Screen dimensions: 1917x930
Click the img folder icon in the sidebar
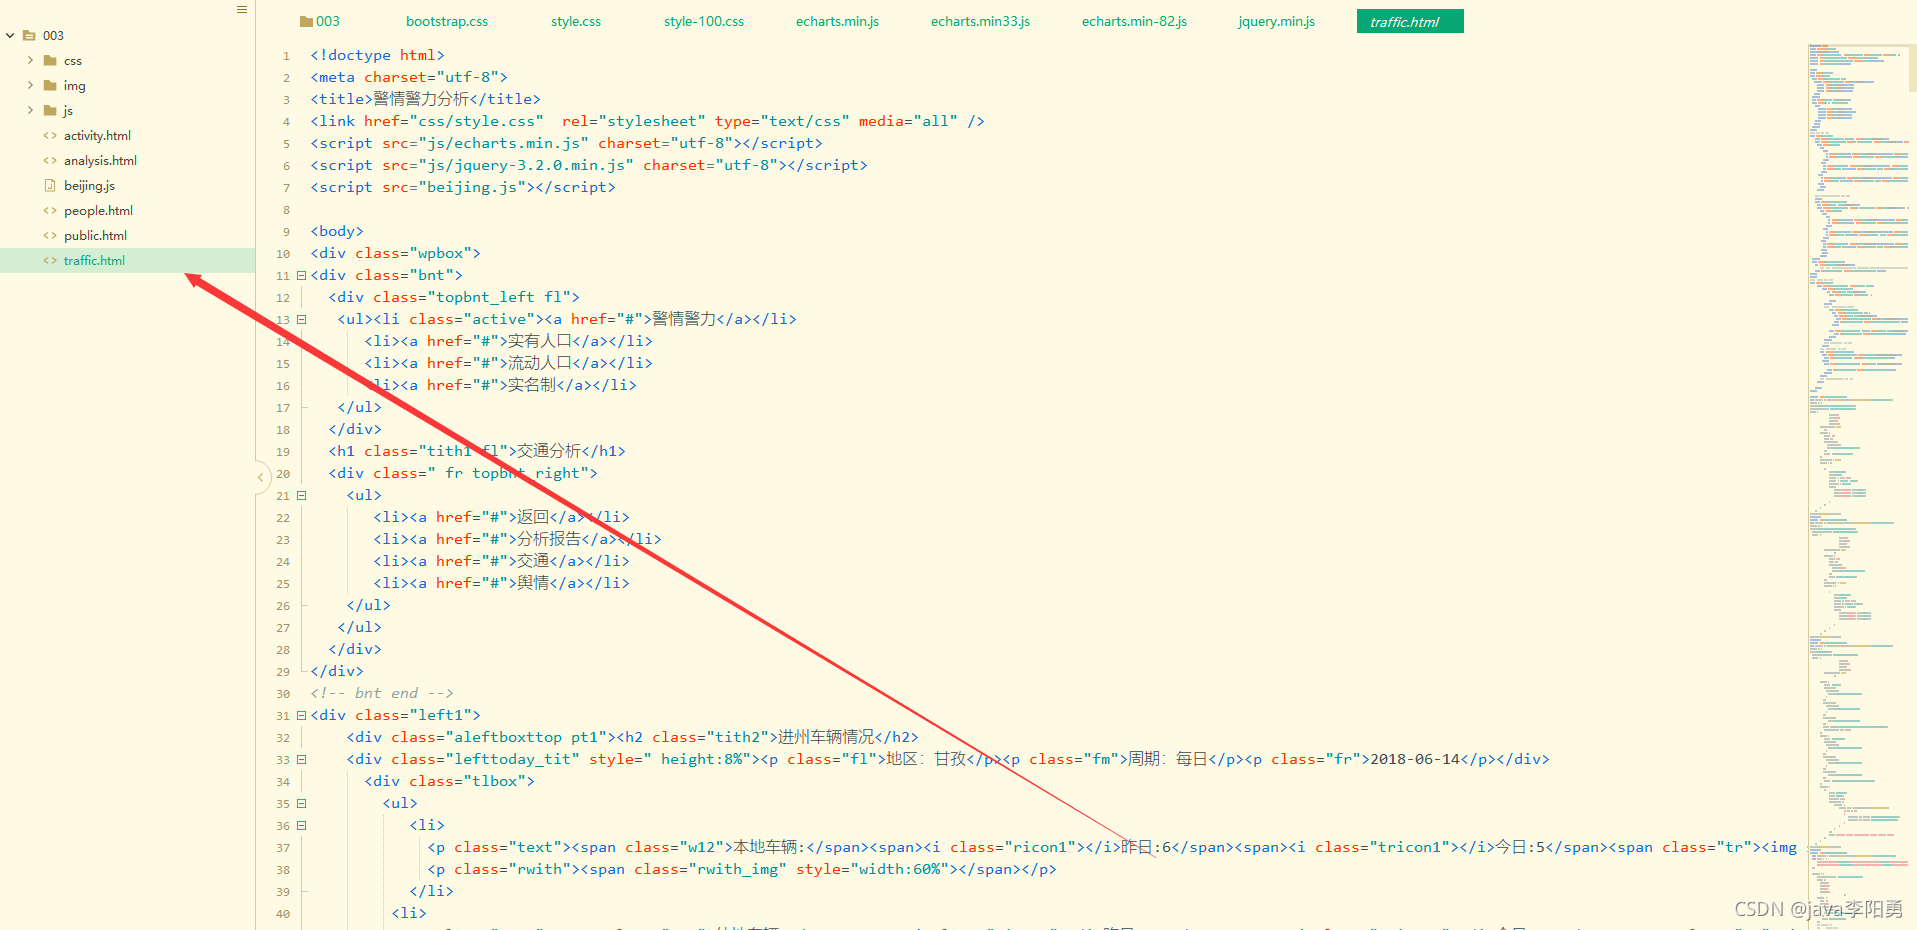pyautogui.click(x=52, y=85)
